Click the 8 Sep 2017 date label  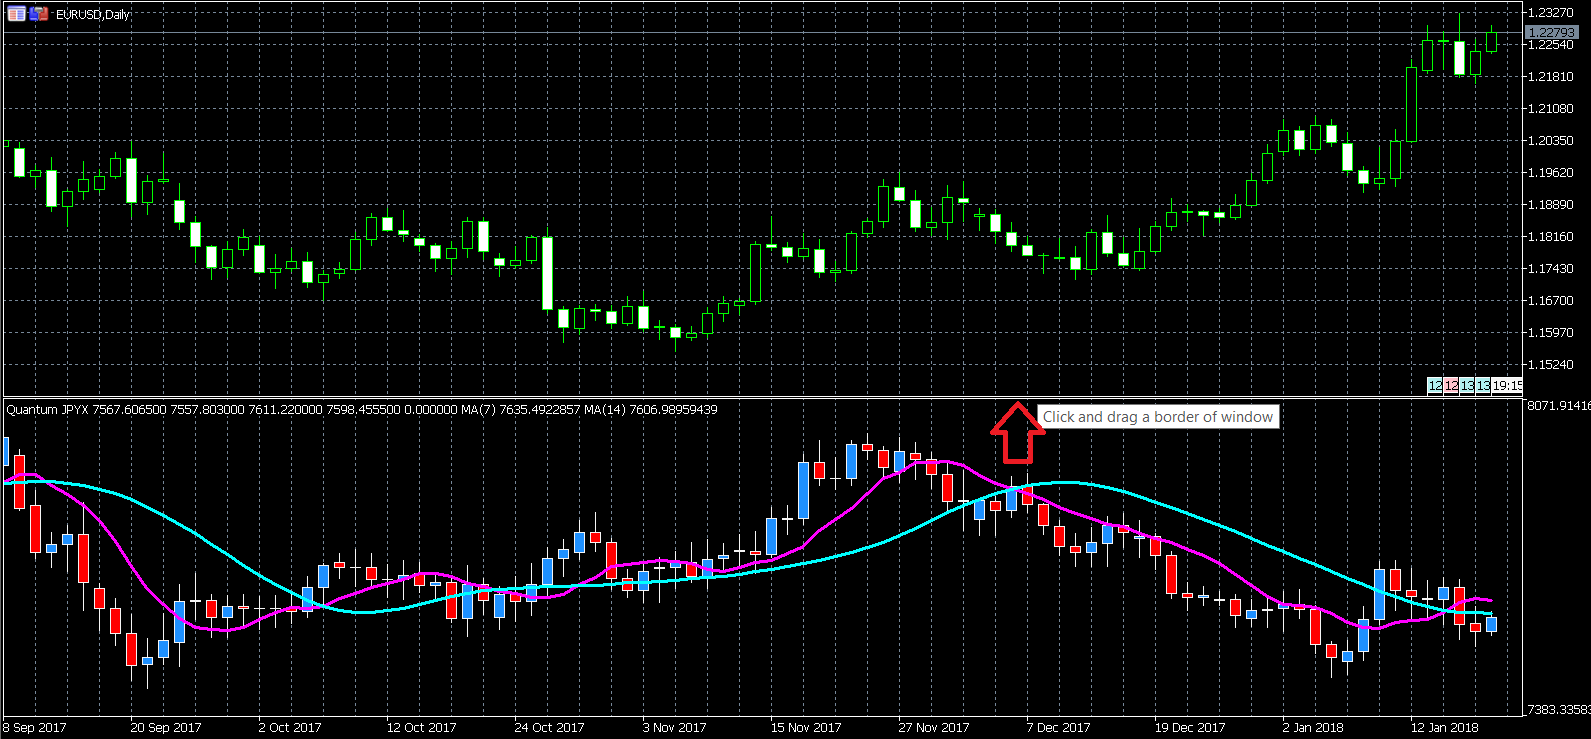click(x=35, y=727)
